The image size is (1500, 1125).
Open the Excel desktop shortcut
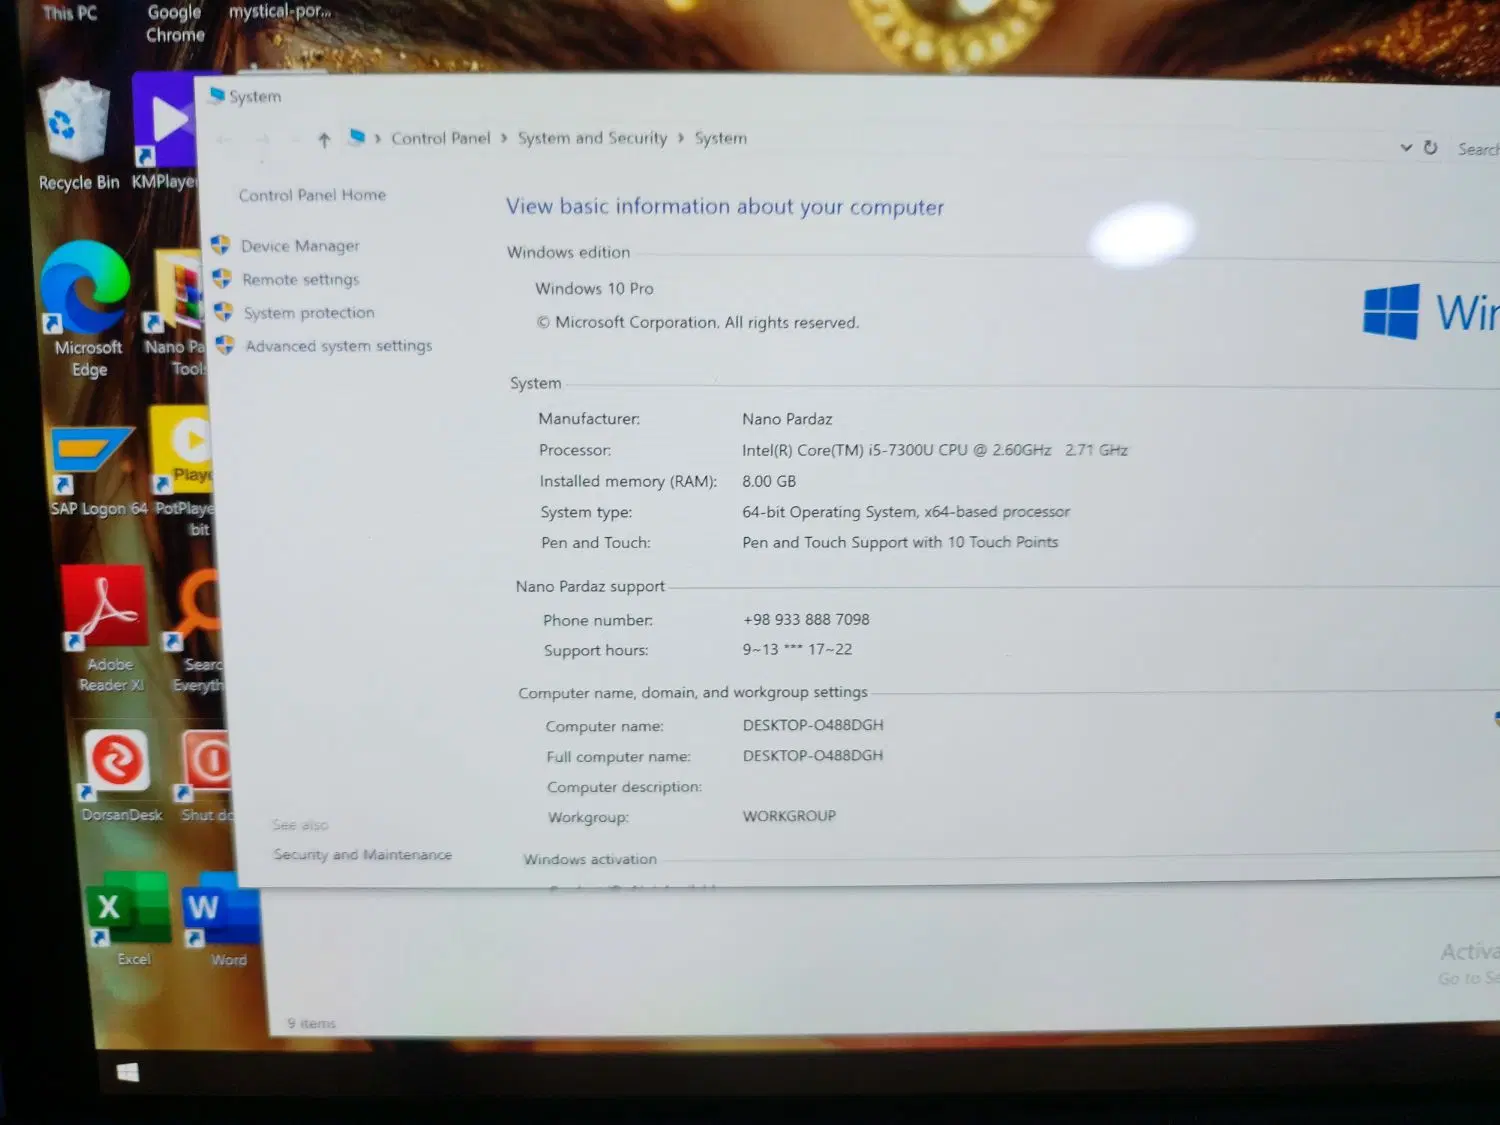click(x=130, y=920)
